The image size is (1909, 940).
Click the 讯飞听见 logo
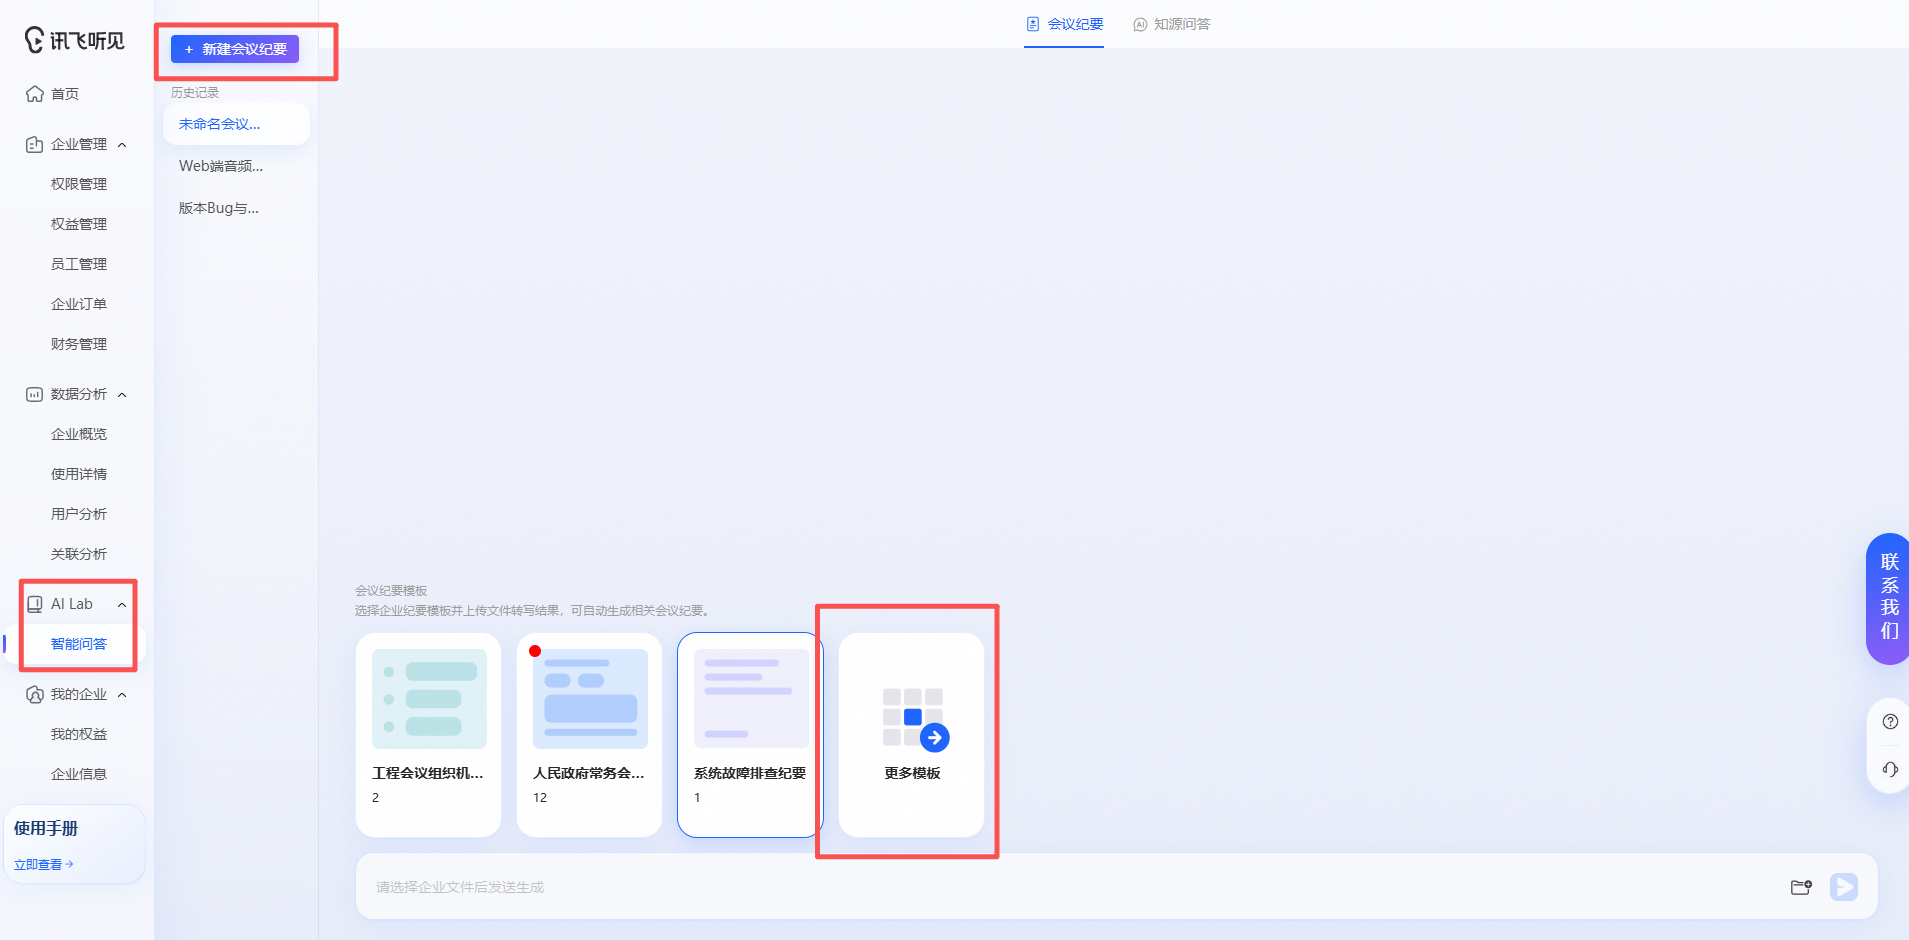pyautogui.click(x=75, y=40)
